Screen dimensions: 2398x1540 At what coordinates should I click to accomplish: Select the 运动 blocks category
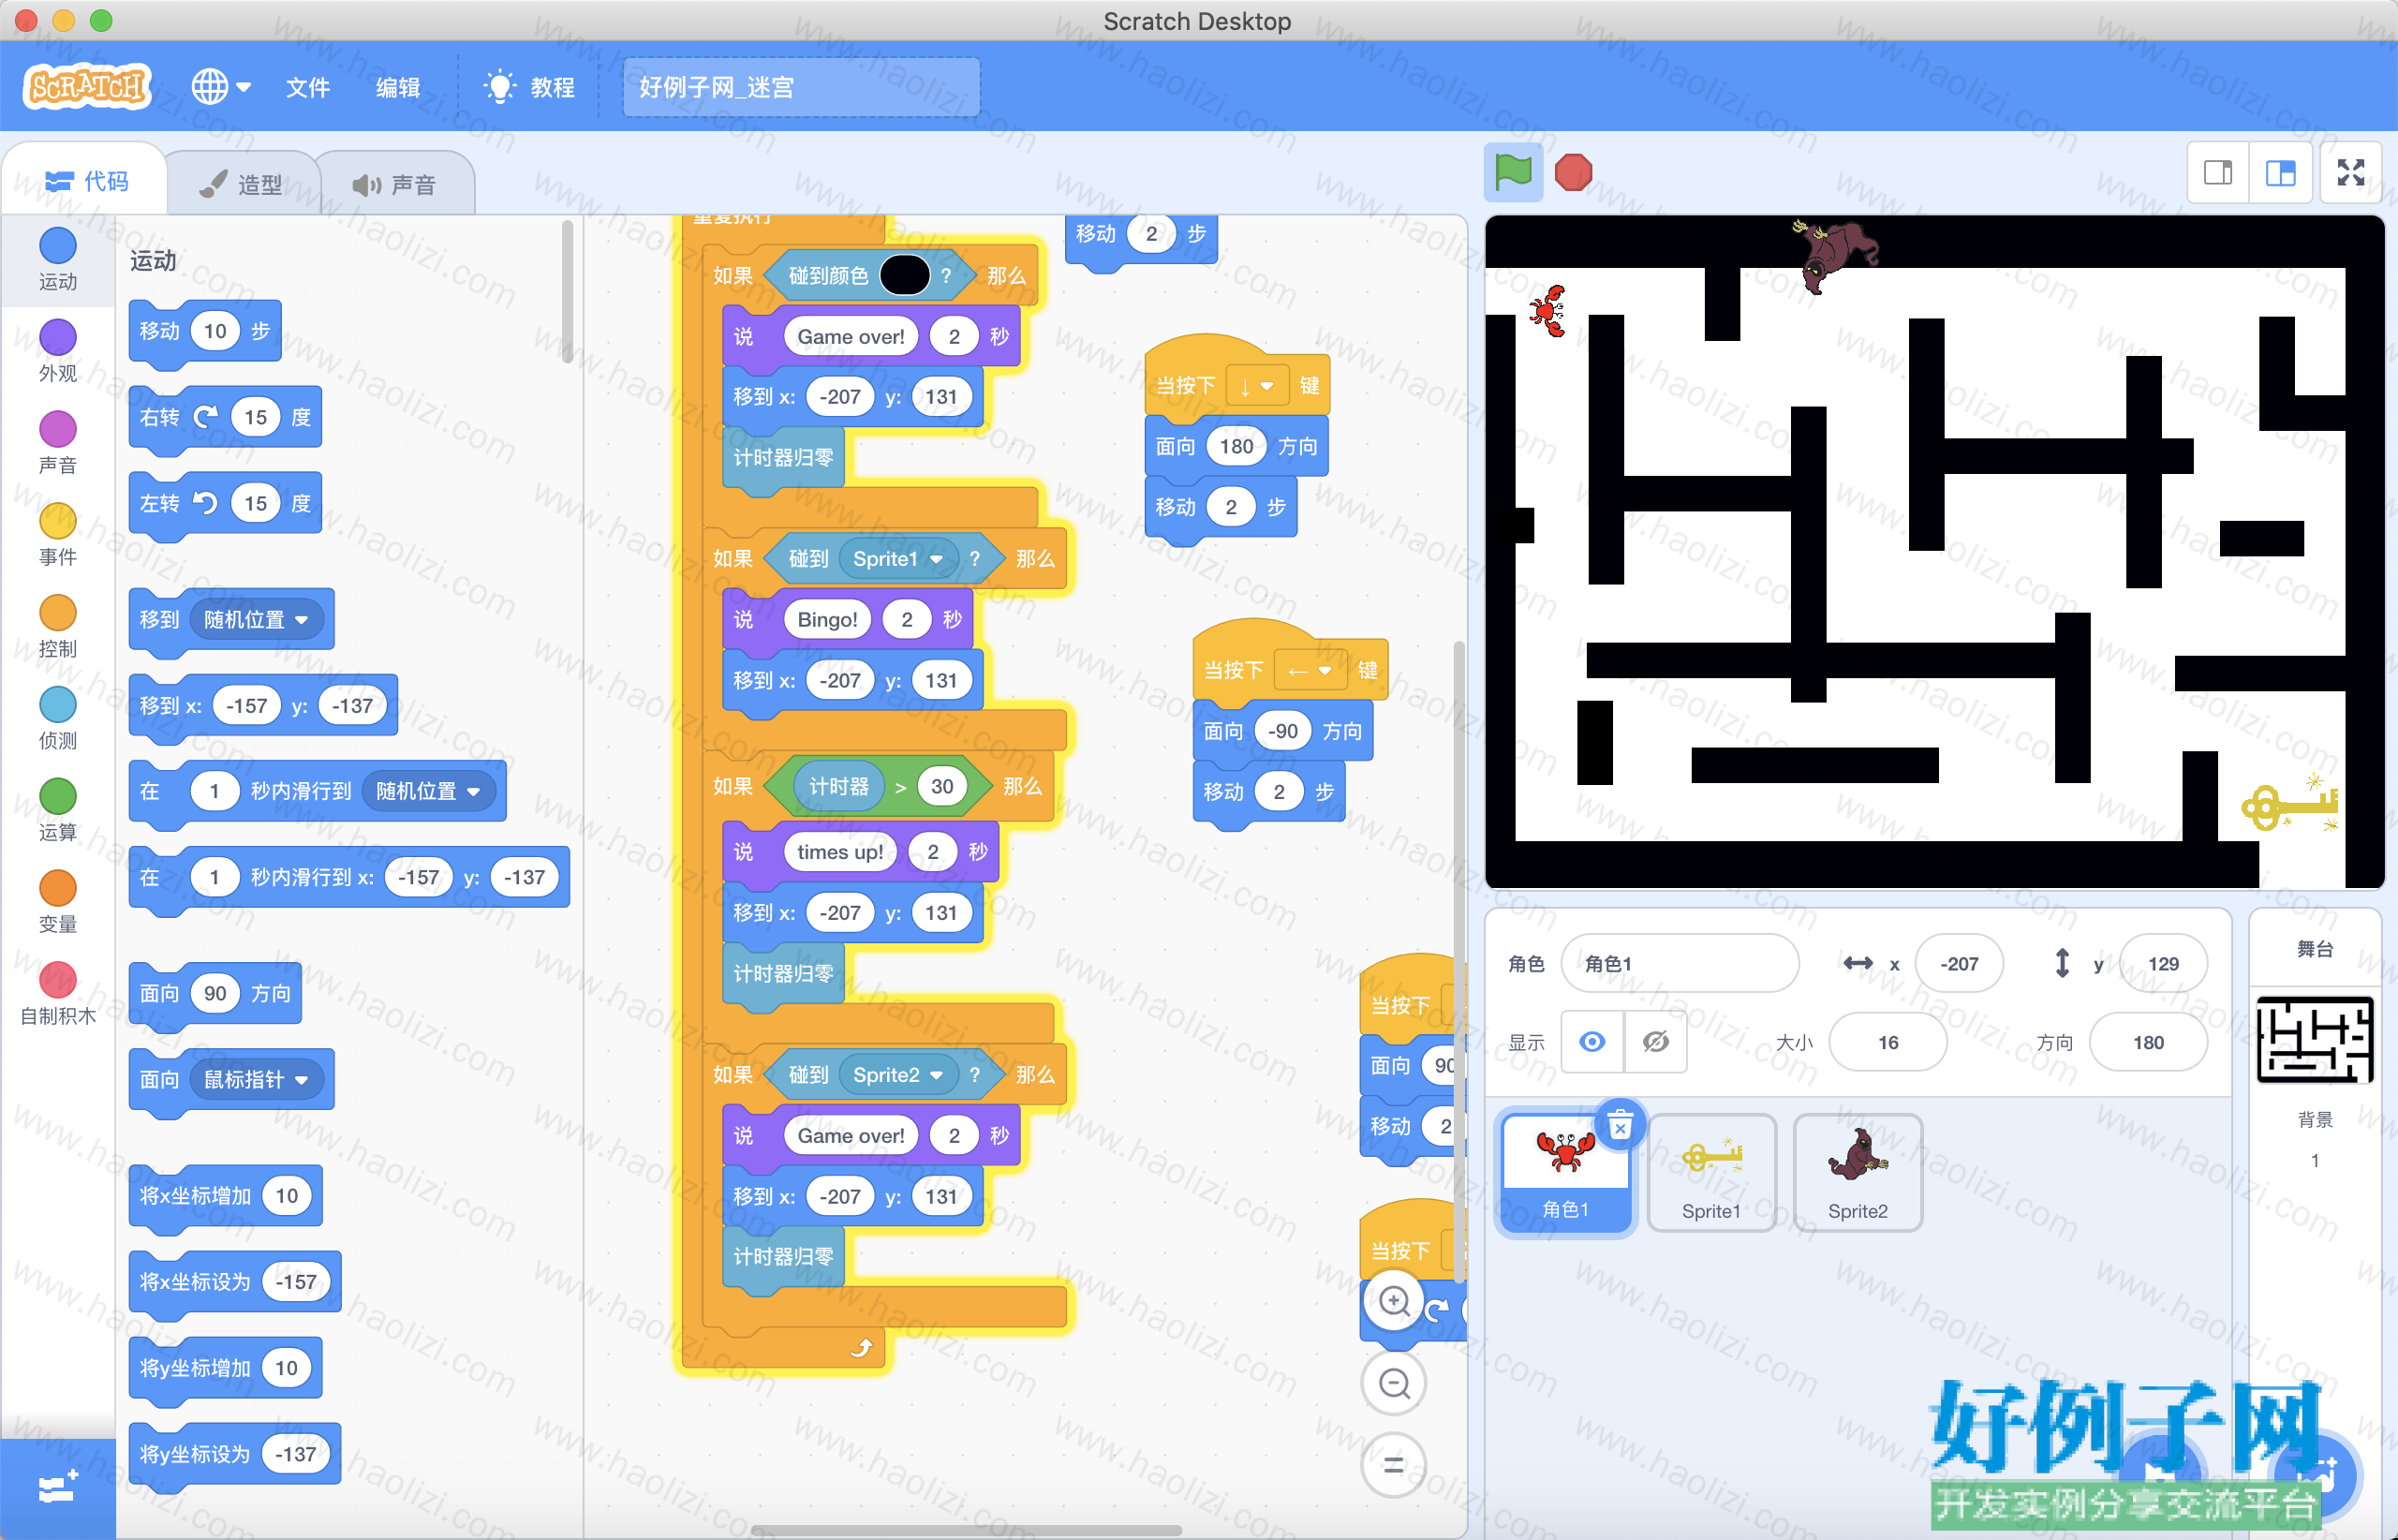(57, 259)
